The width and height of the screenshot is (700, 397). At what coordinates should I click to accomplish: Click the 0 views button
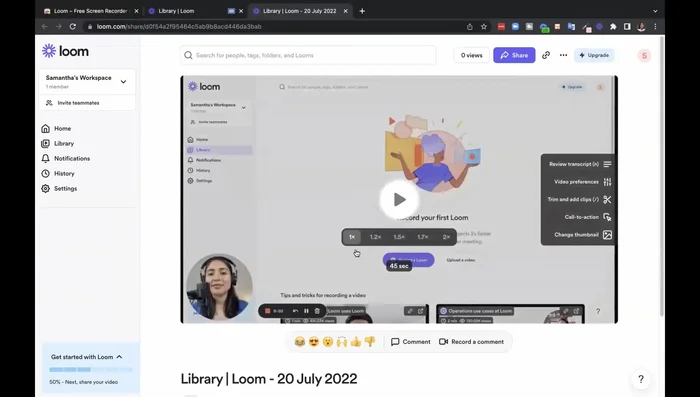point(471,55)
